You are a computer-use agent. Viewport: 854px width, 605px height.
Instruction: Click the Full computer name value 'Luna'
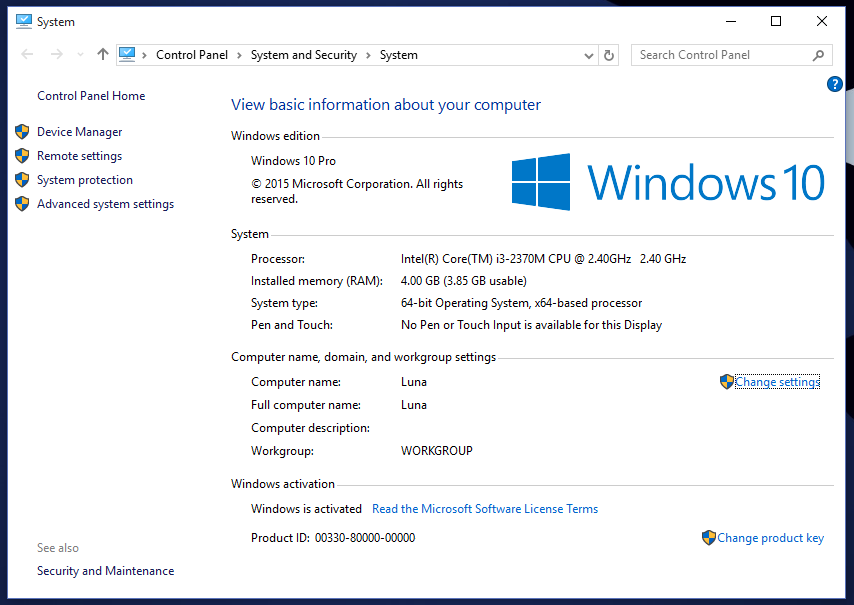[414, 405]
